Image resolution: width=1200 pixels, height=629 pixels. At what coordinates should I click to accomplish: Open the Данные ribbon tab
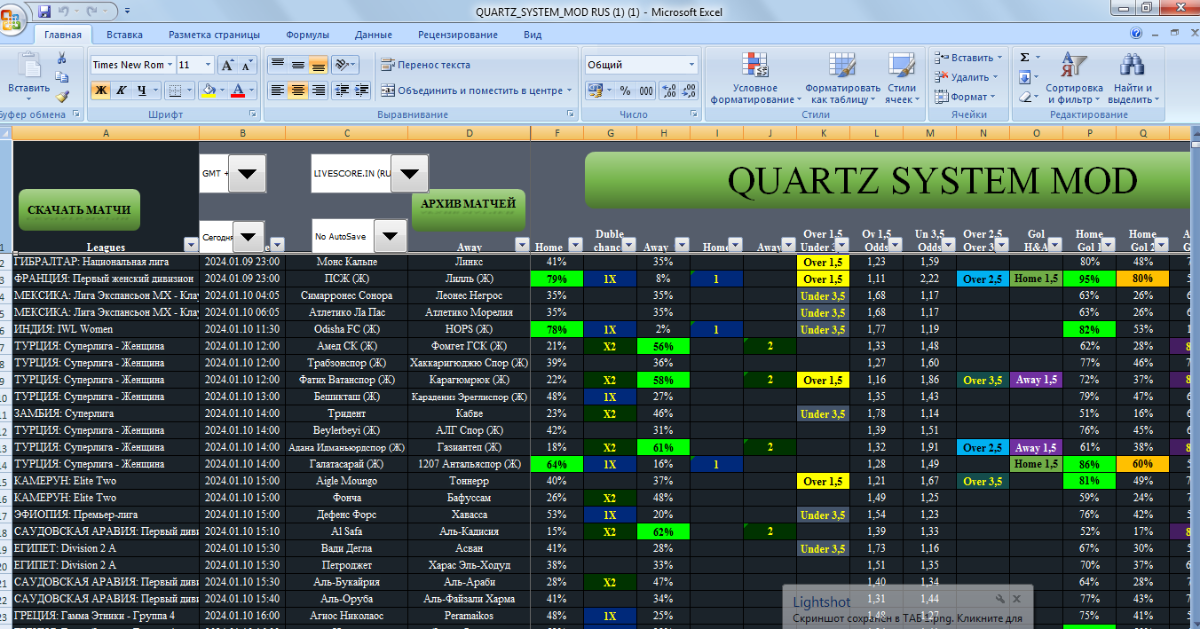click(373, 35)
